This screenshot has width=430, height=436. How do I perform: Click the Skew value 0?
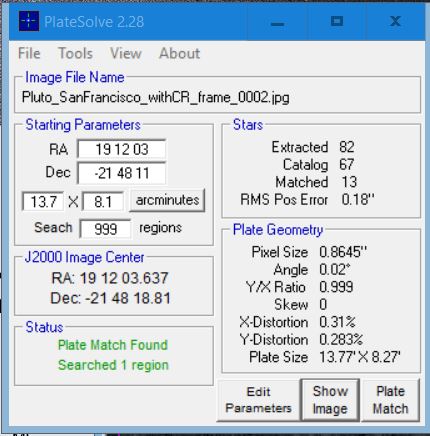click(x=323, y=304)
